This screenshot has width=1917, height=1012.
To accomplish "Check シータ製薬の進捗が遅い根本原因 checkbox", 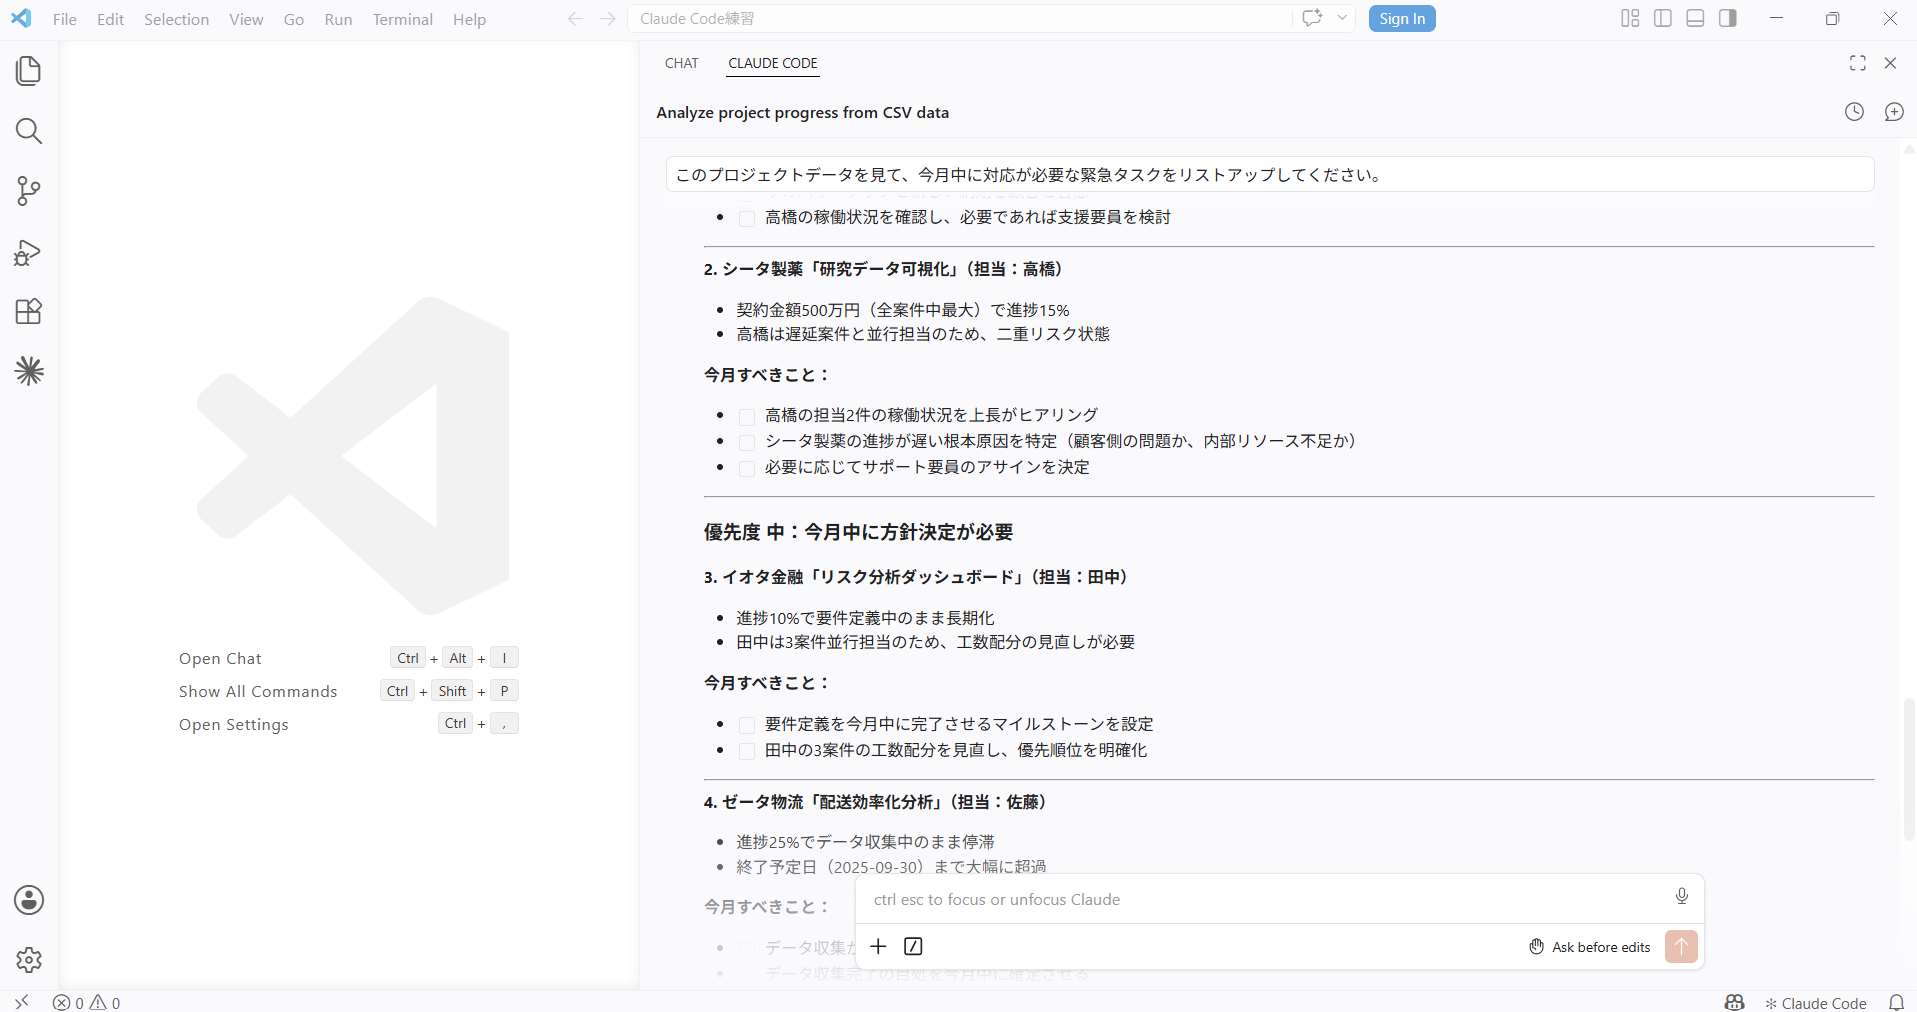I will (747, 442).
